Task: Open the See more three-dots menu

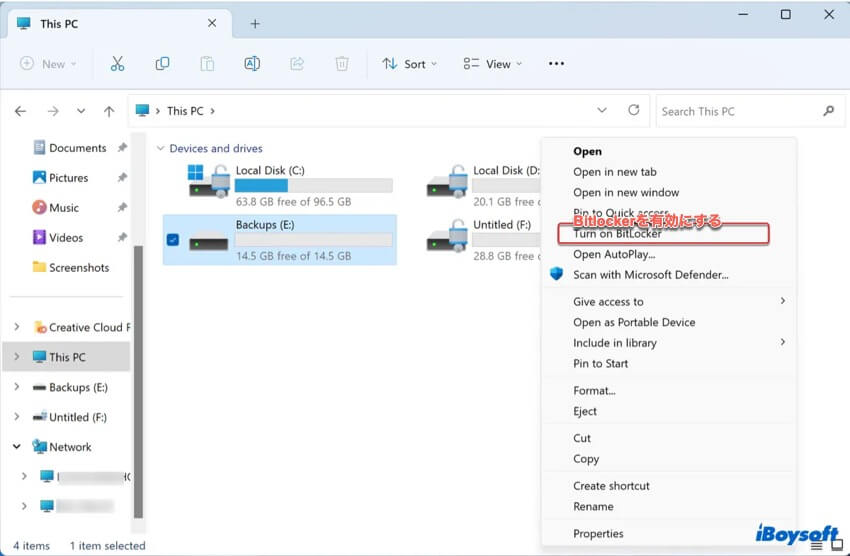Action: [x=556, y=64]
